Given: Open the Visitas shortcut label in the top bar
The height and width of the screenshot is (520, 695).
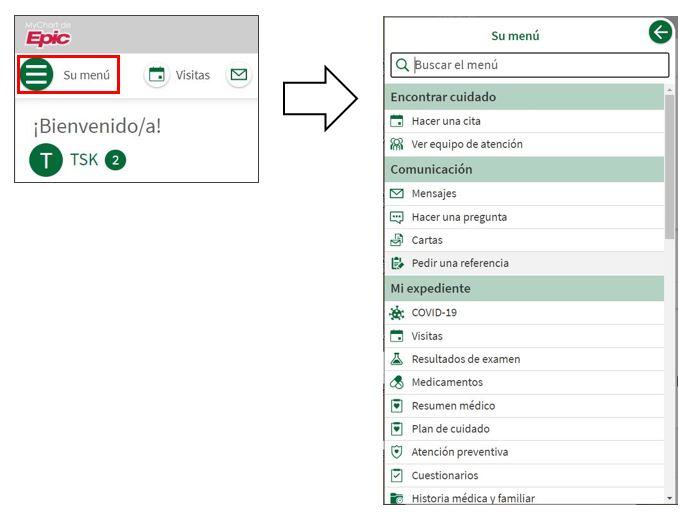Looking at the screenshot, I should coord(192,75).
